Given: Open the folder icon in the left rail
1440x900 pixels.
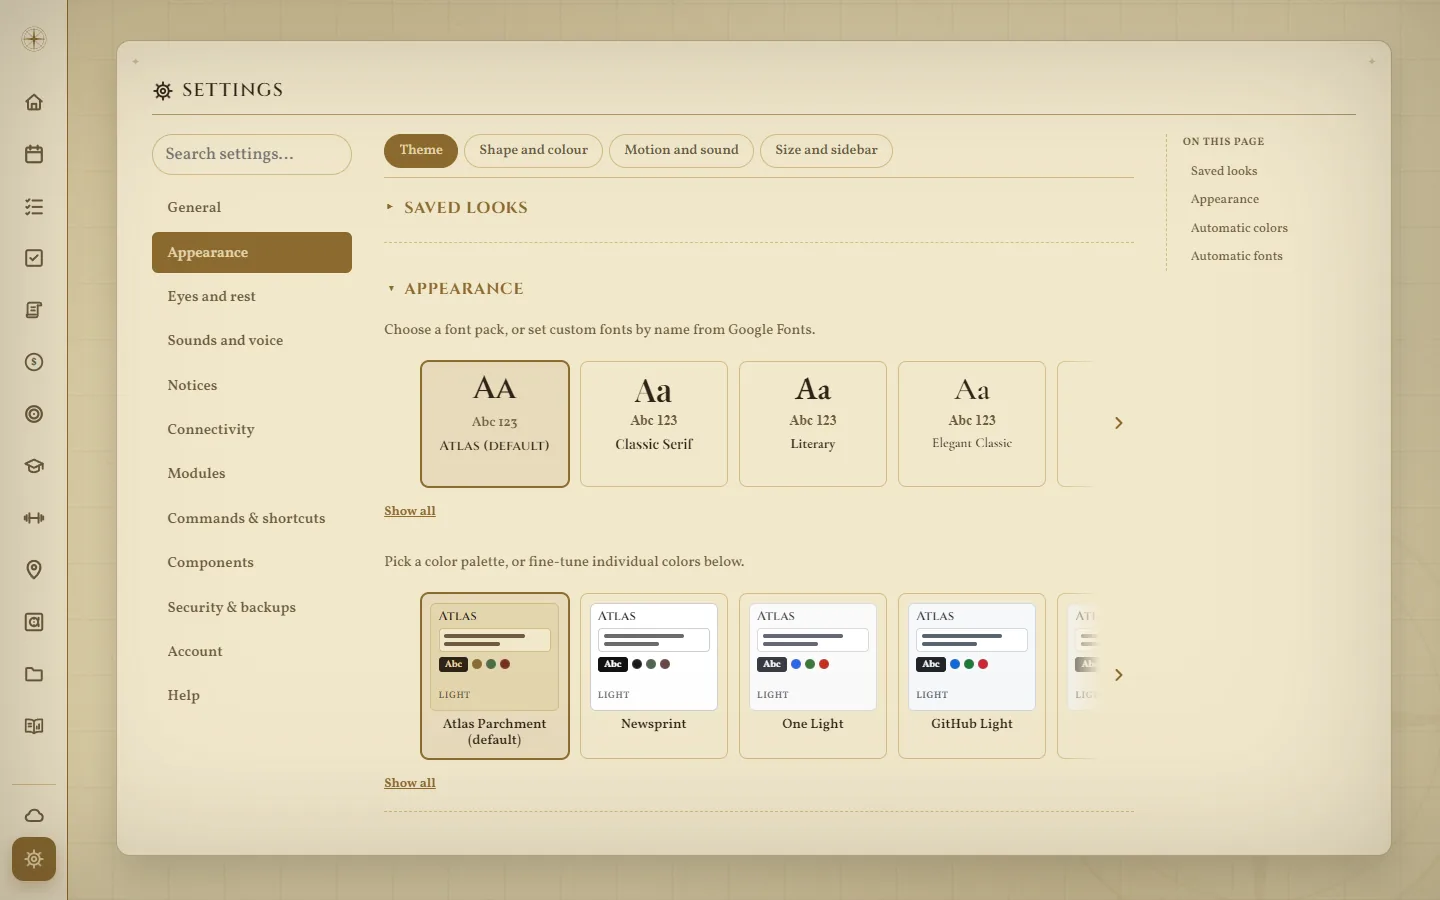Looking at the screenshot, I should (x=34, y=674).
